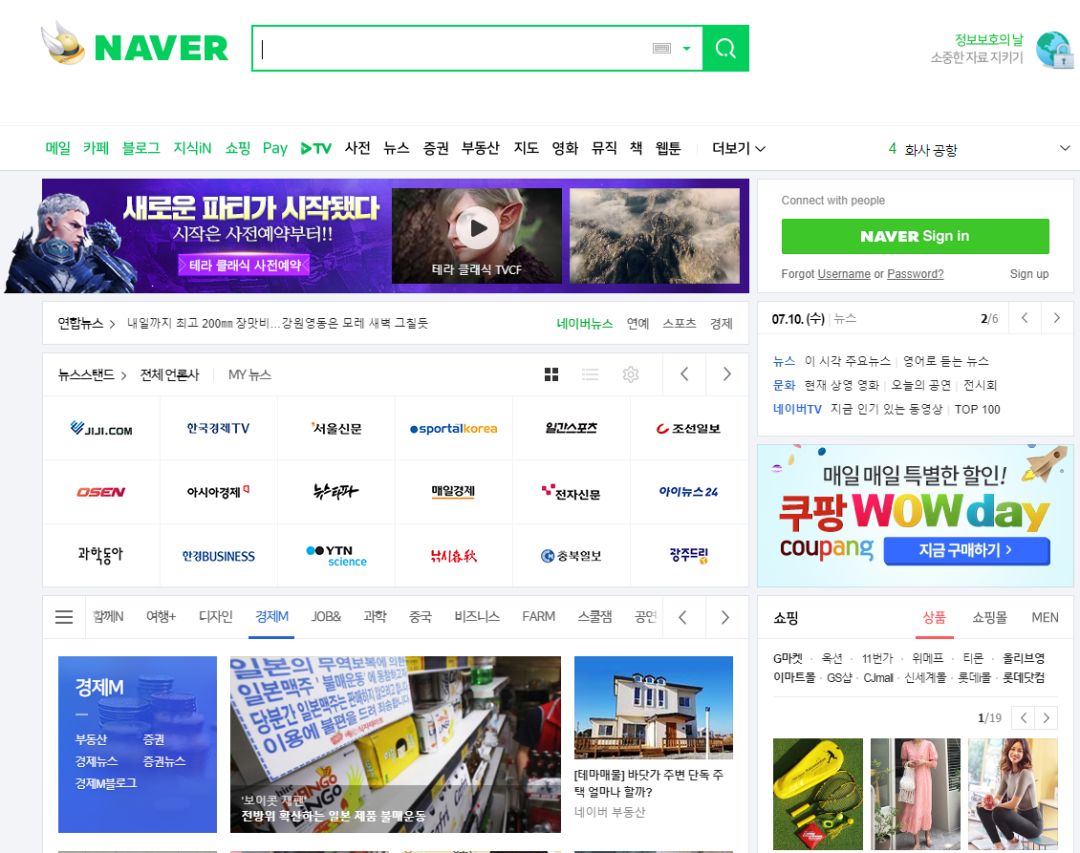The width and height of the screenshot is (1080, 853).
Task: Go to previous date news page arrow
Action: pyautogui.click(x=1025, y=318)
